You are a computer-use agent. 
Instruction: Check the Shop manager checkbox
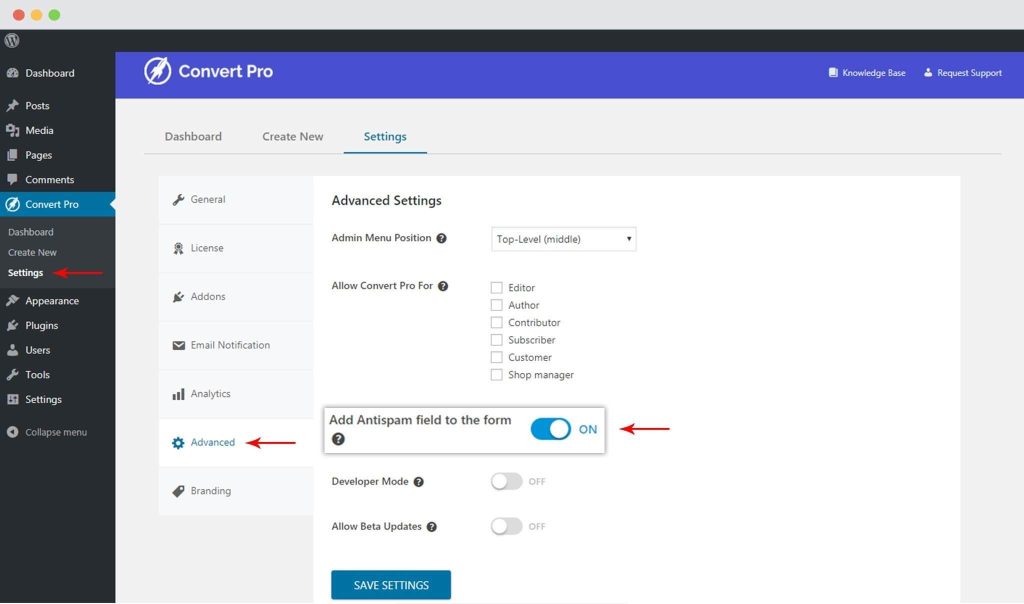click(x=496, y=375)
